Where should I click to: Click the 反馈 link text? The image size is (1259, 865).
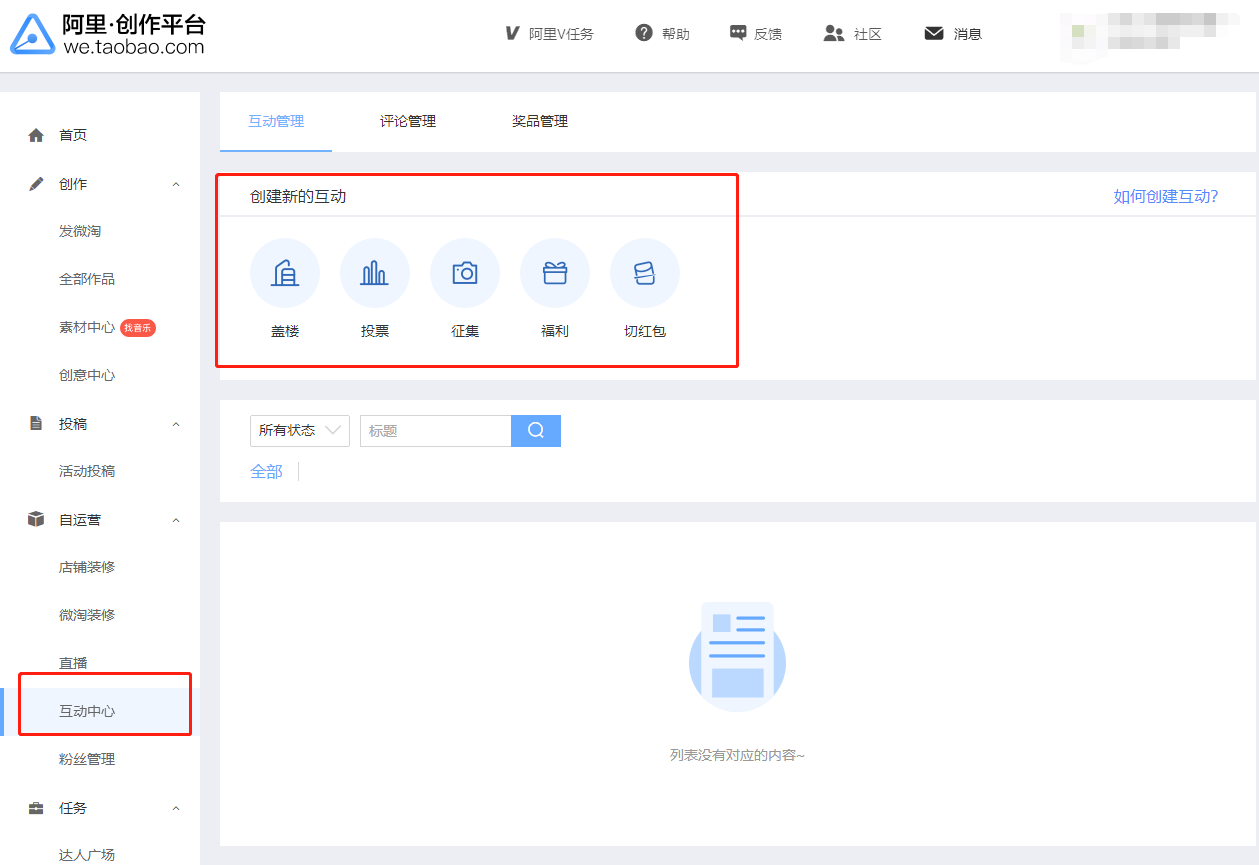click(x=768, y=34)
